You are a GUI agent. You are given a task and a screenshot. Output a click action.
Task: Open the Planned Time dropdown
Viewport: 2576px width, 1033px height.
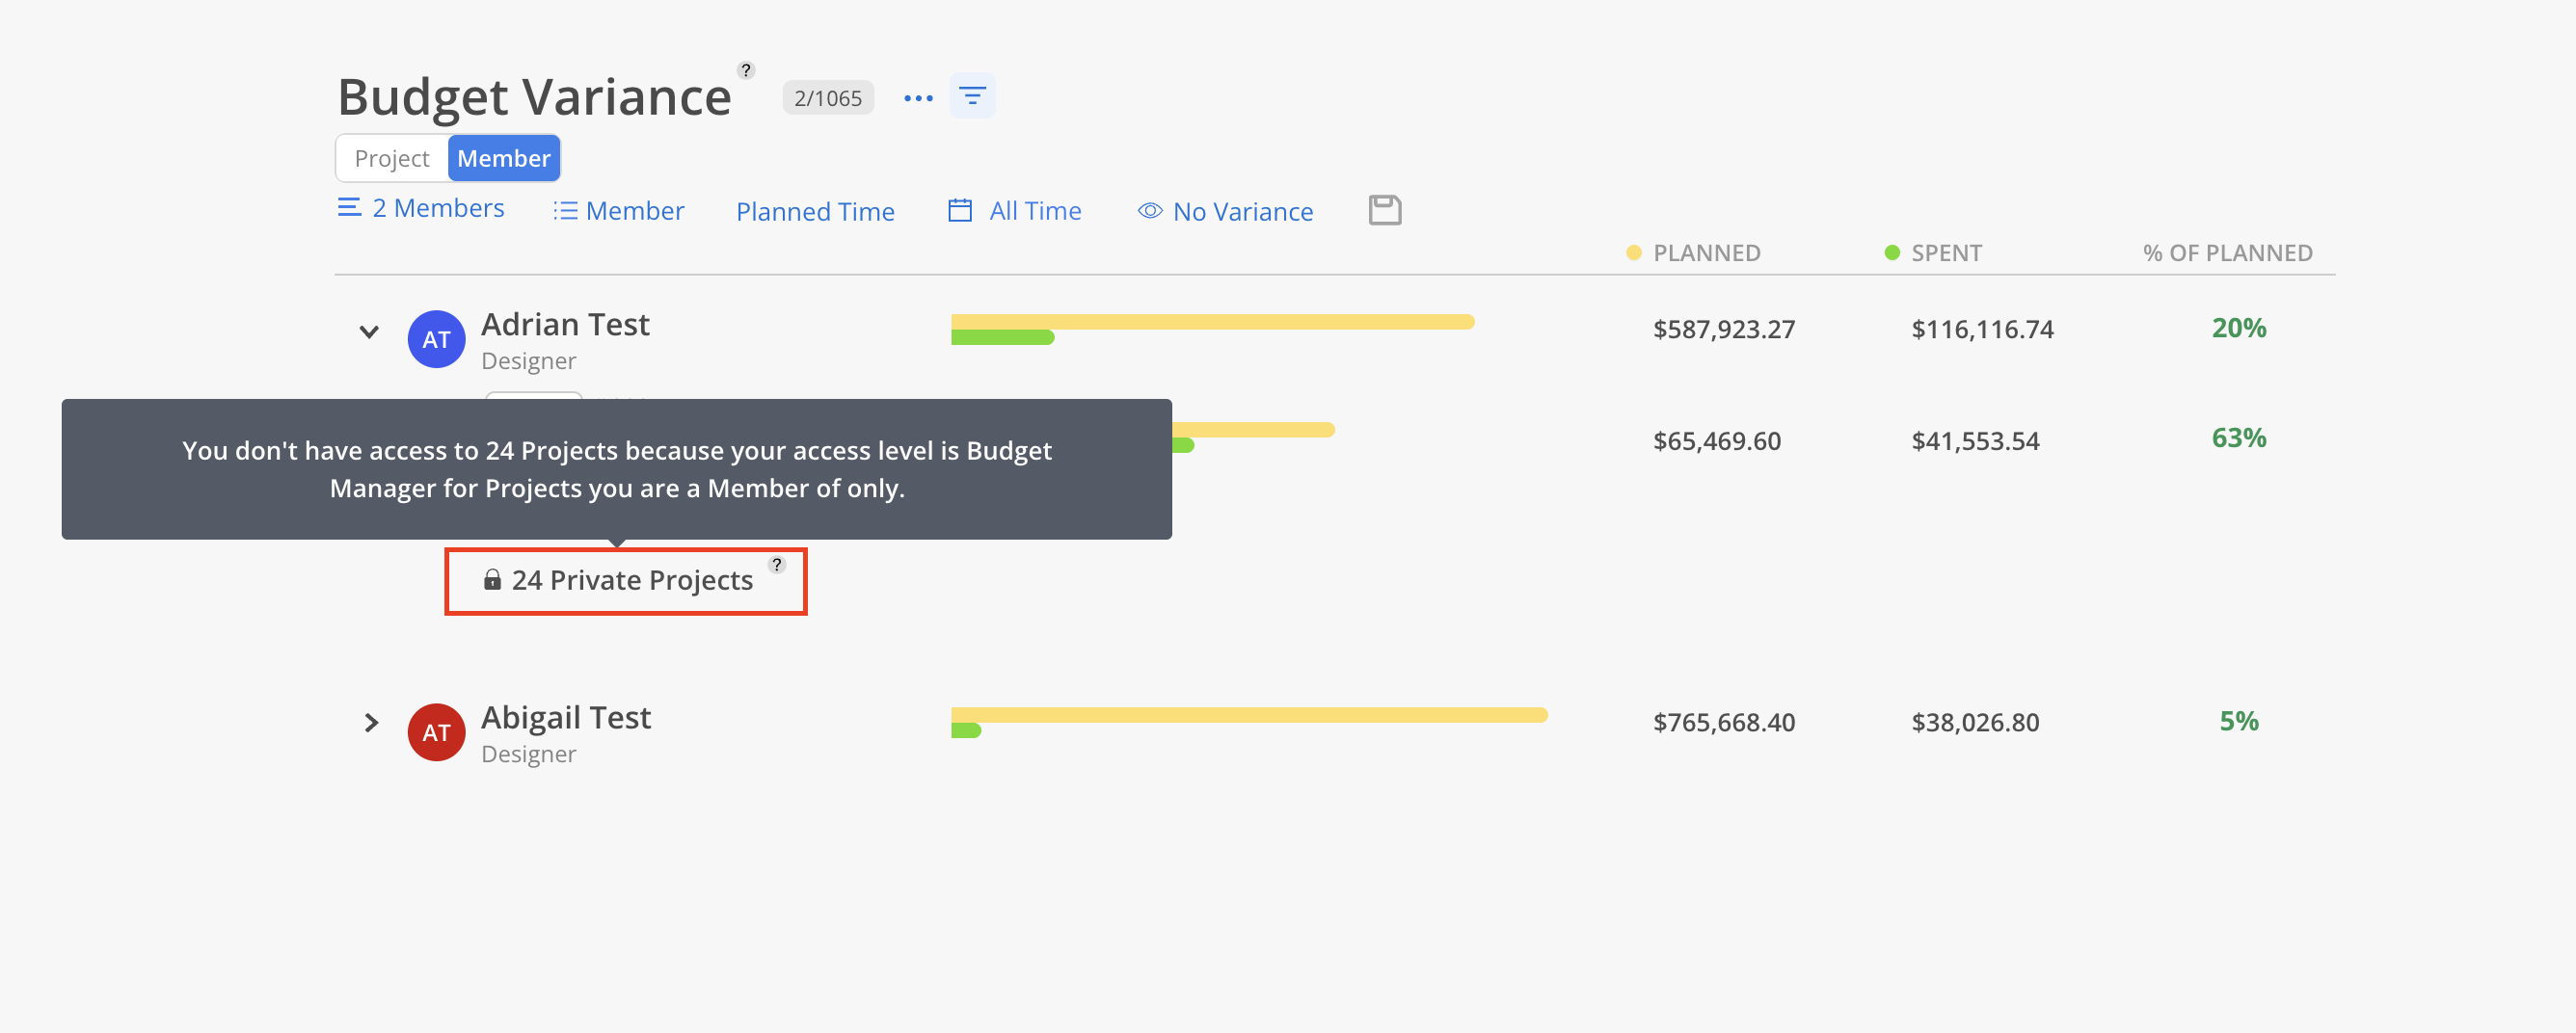[815, 212]
